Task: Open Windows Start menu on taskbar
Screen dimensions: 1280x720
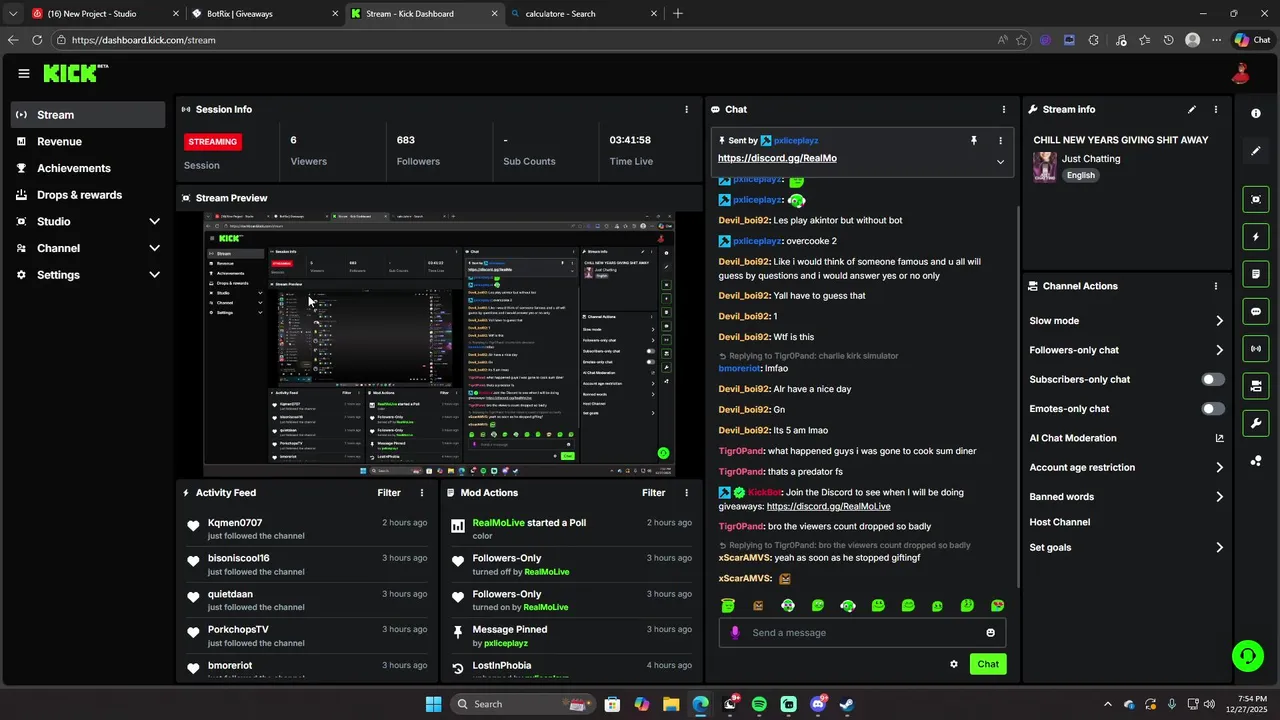Action: click(x=433, y=704)
